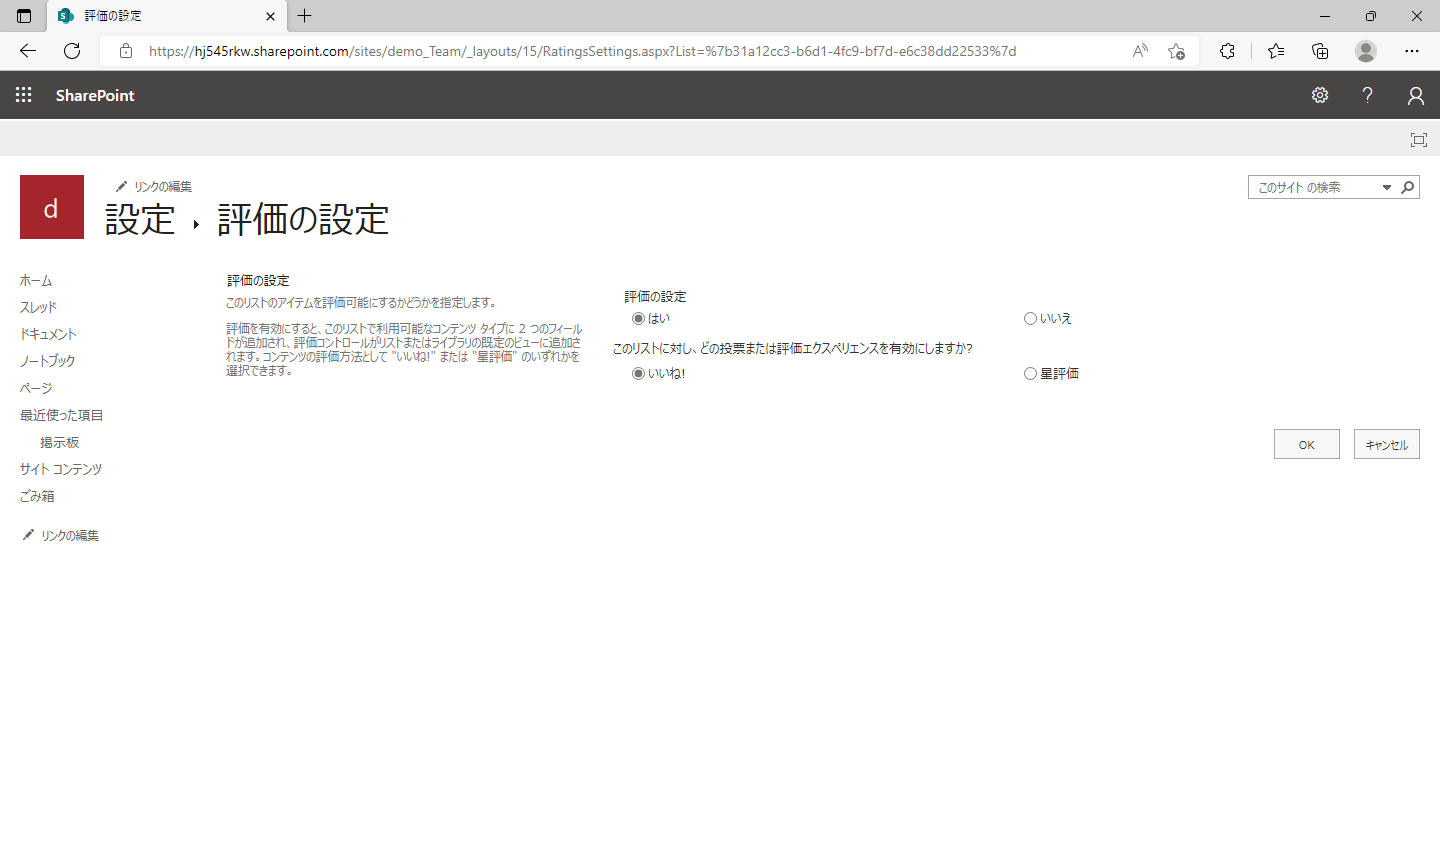Open サイト コンテンツ in the left navigation

61,469
